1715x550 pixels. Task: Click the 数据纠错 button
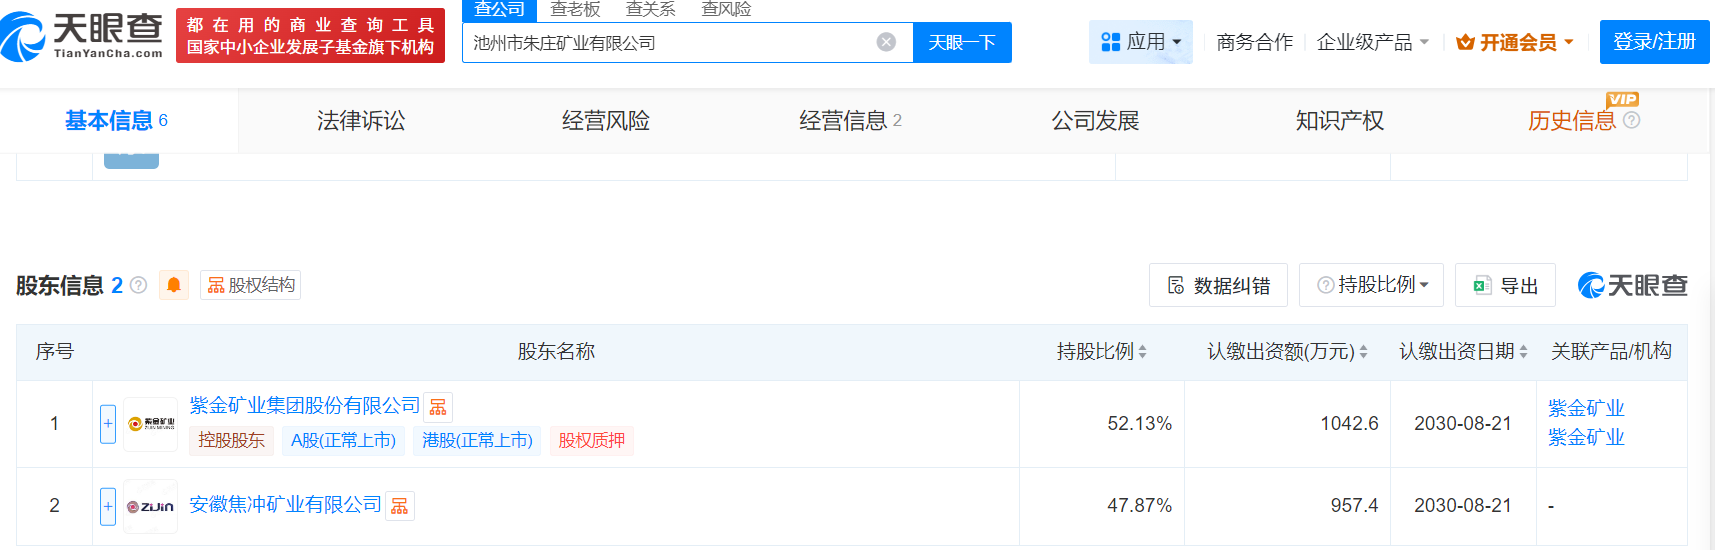pos(1219,285)
